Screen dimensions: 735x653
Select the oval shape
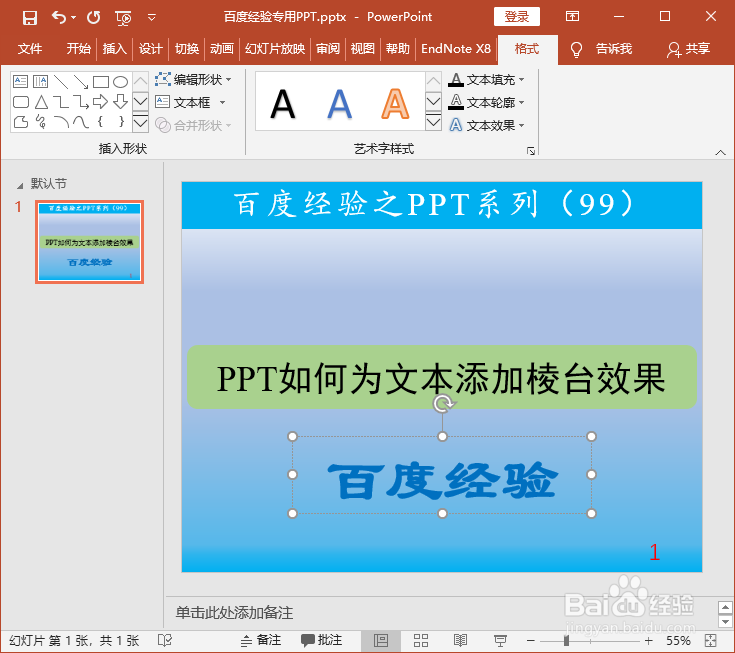[x=120, y=82]
